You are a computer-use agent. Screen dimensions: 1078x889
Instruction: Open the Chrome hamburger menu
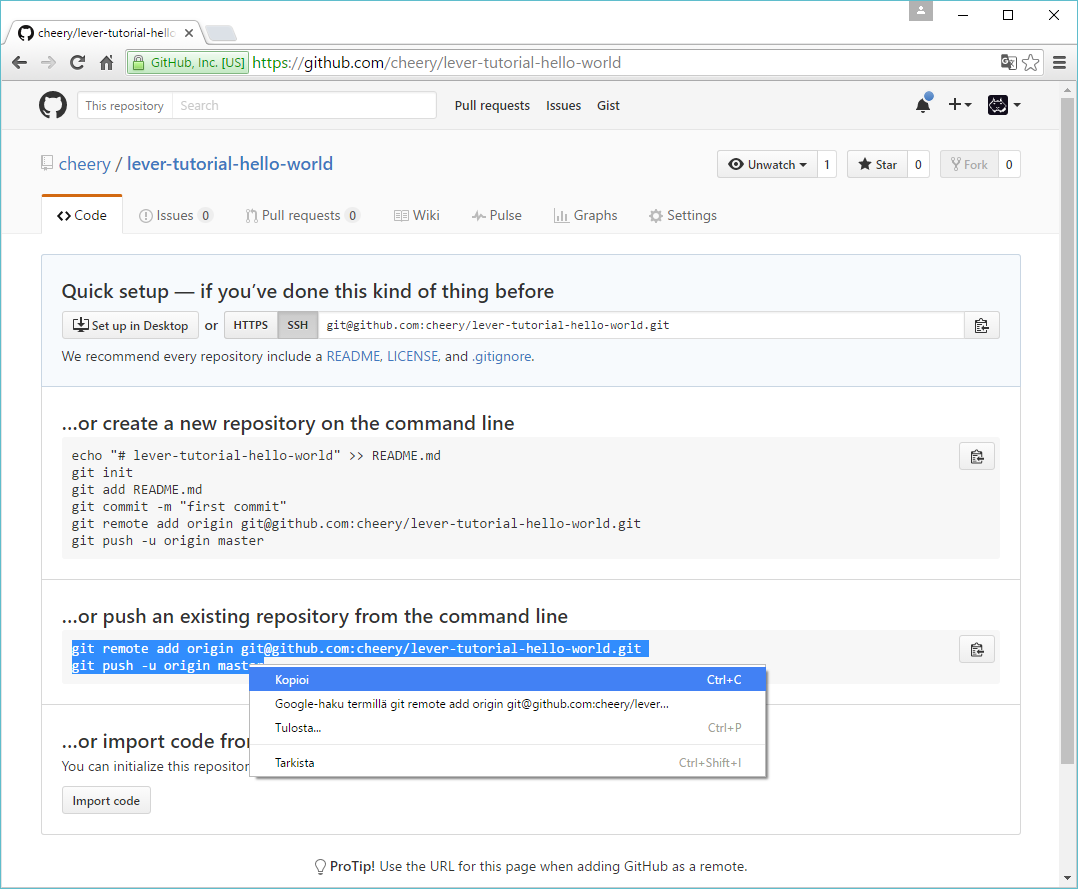click(1059, 63)
